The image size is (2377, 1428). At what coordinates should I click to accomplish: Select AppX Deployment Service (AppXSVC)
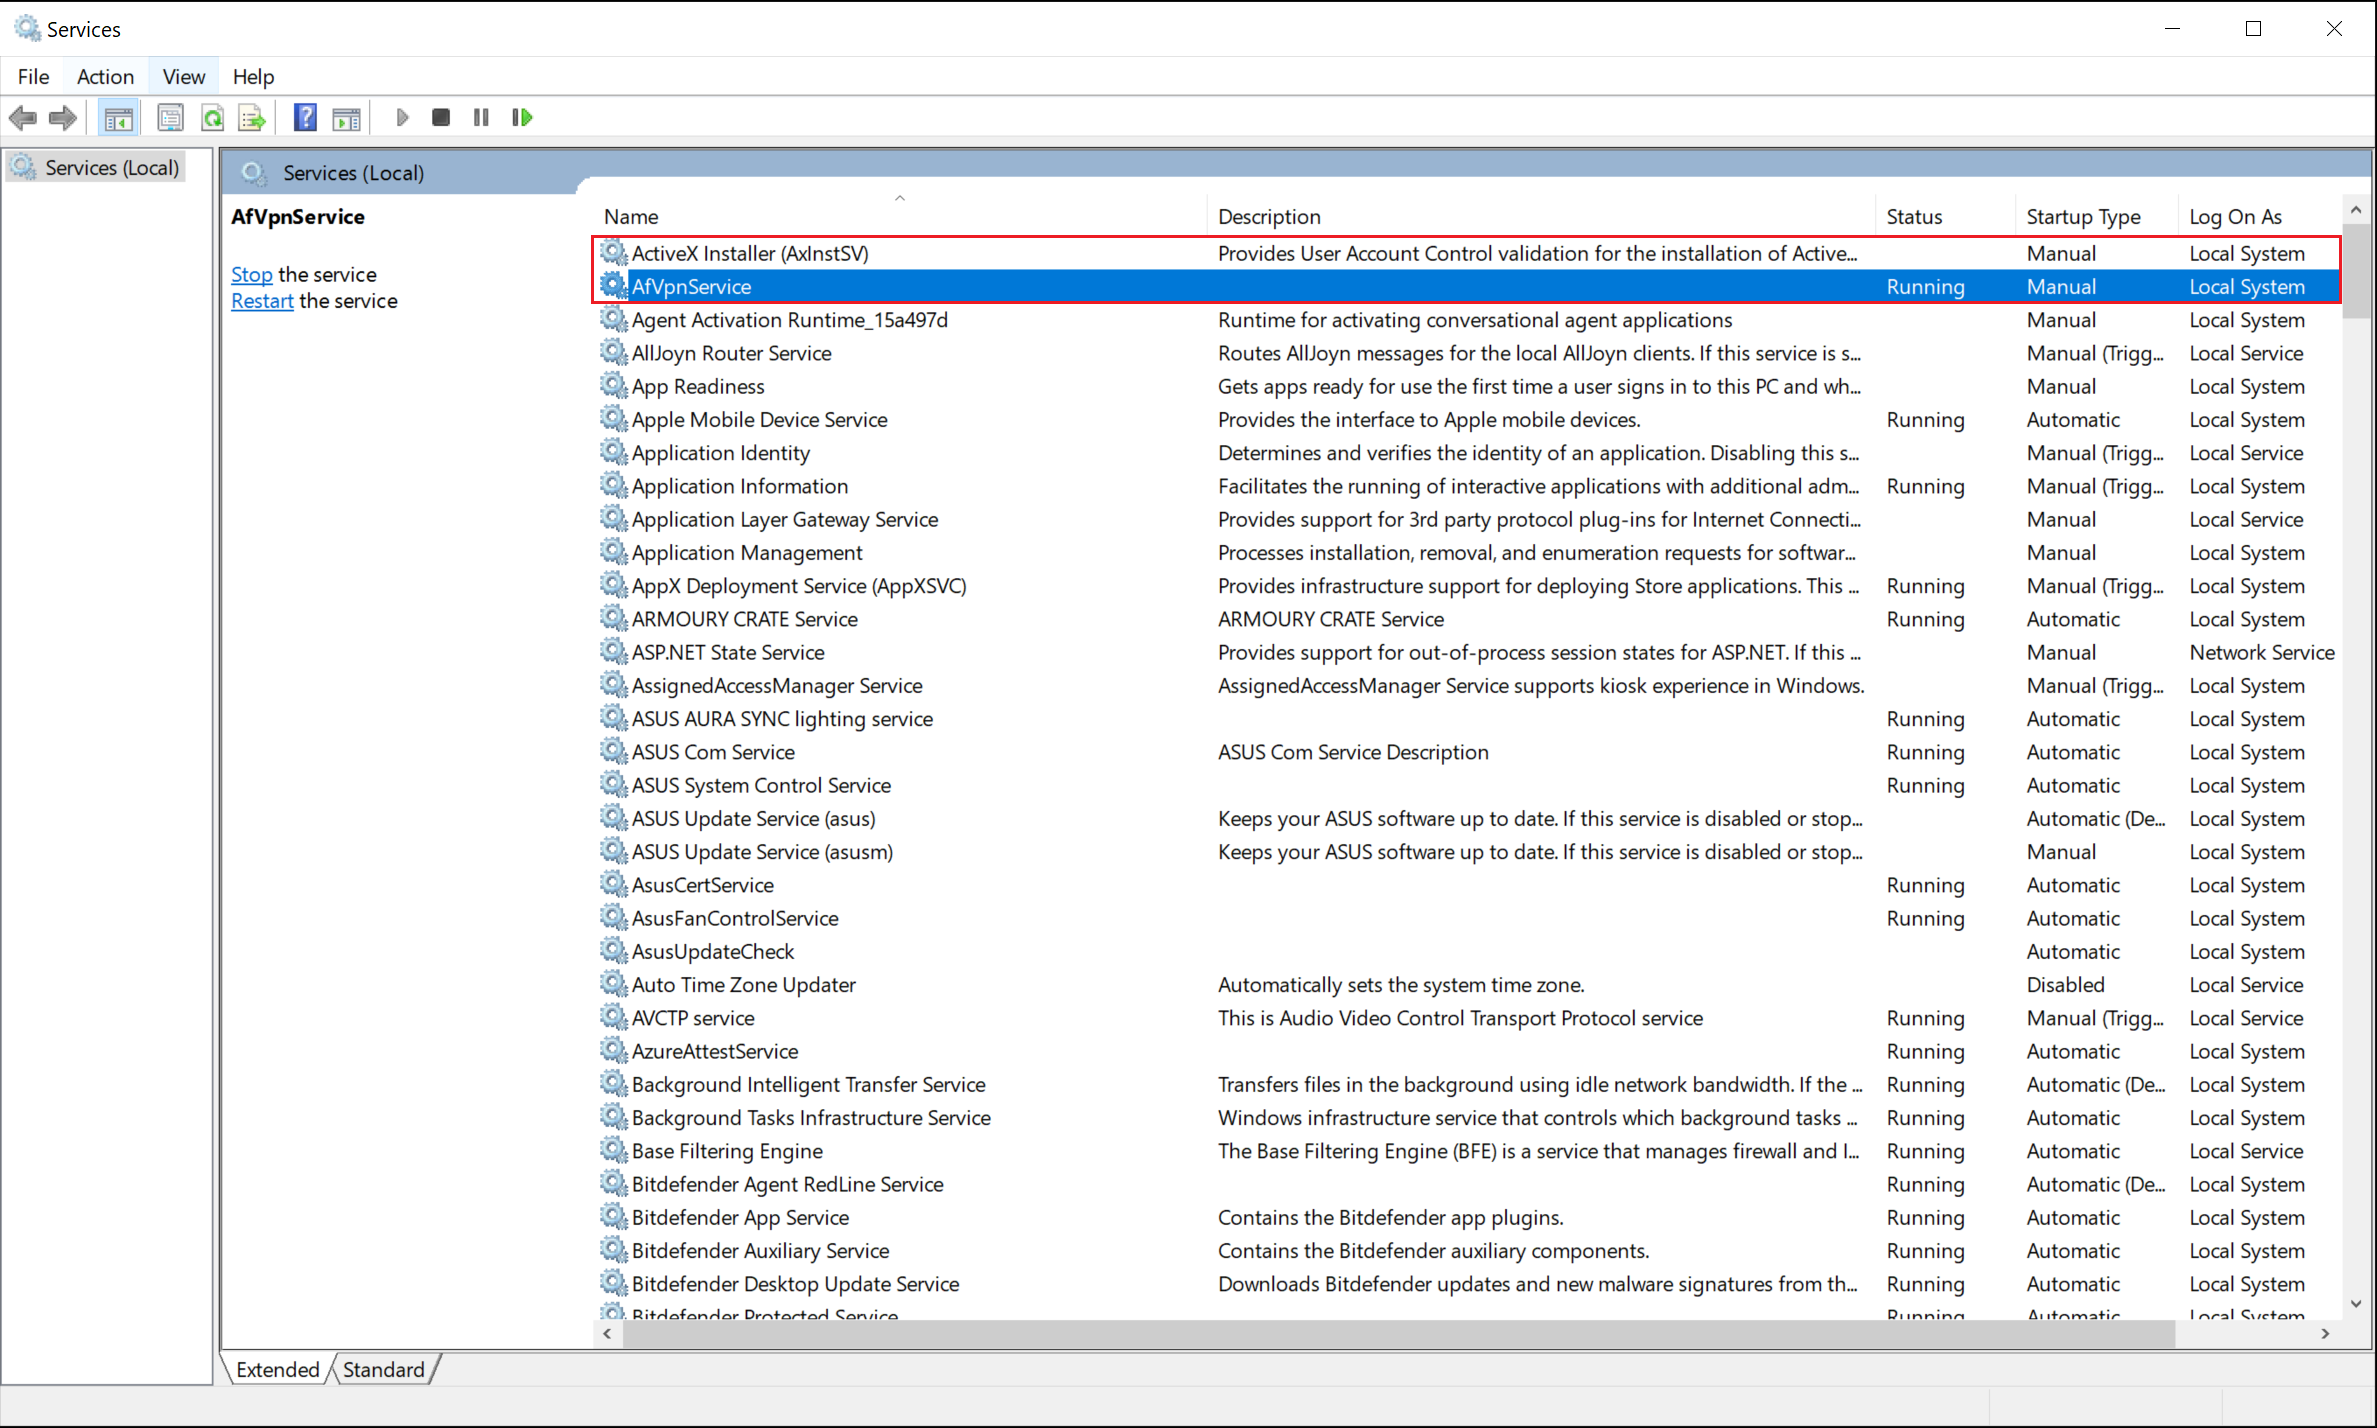point(1468,586)
